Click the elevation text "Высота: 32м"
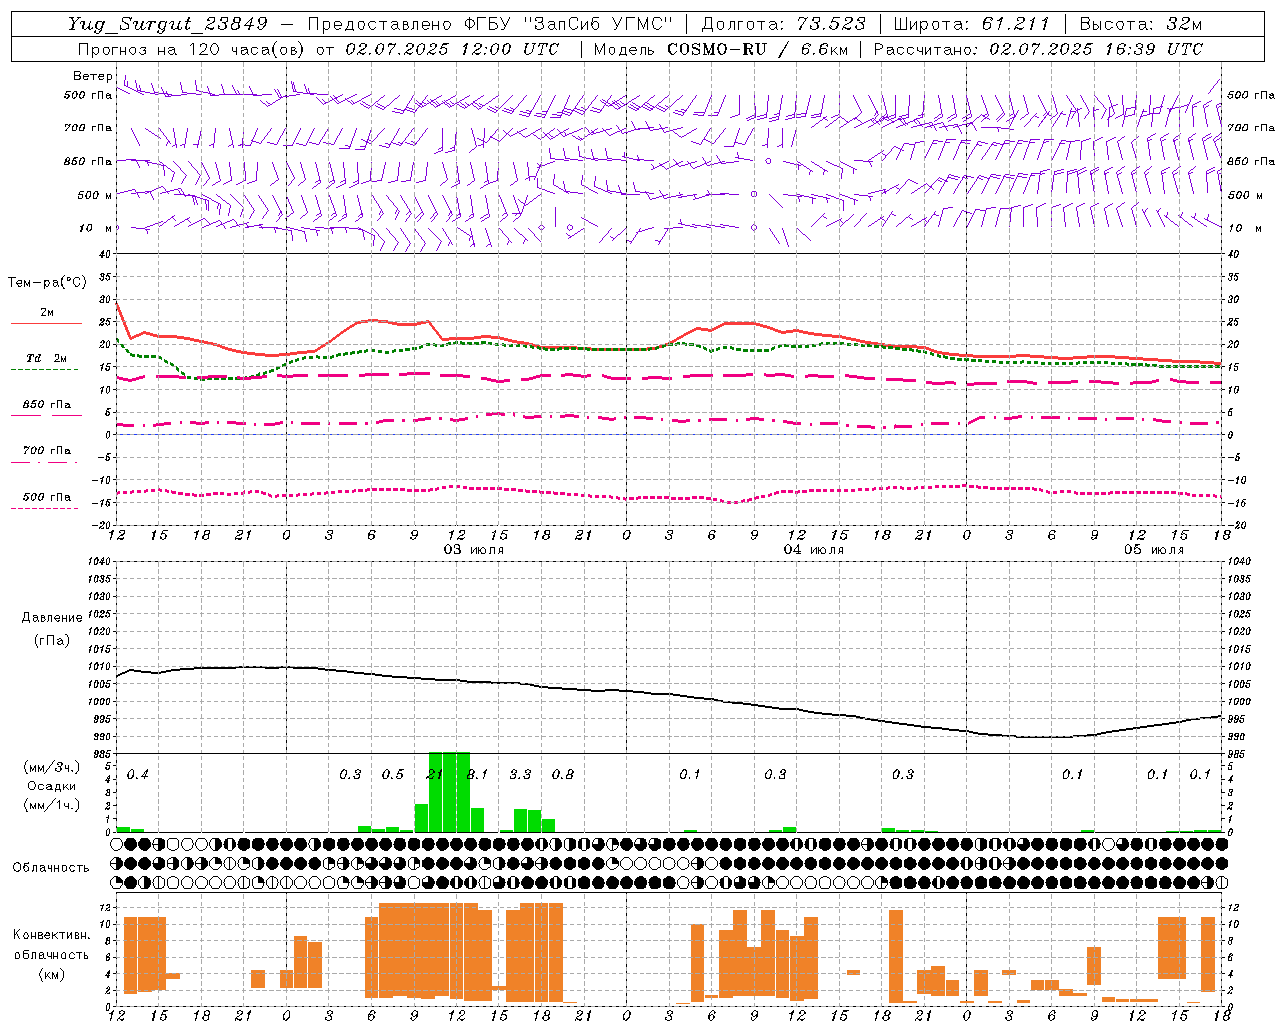 (x=1139, y=24)
